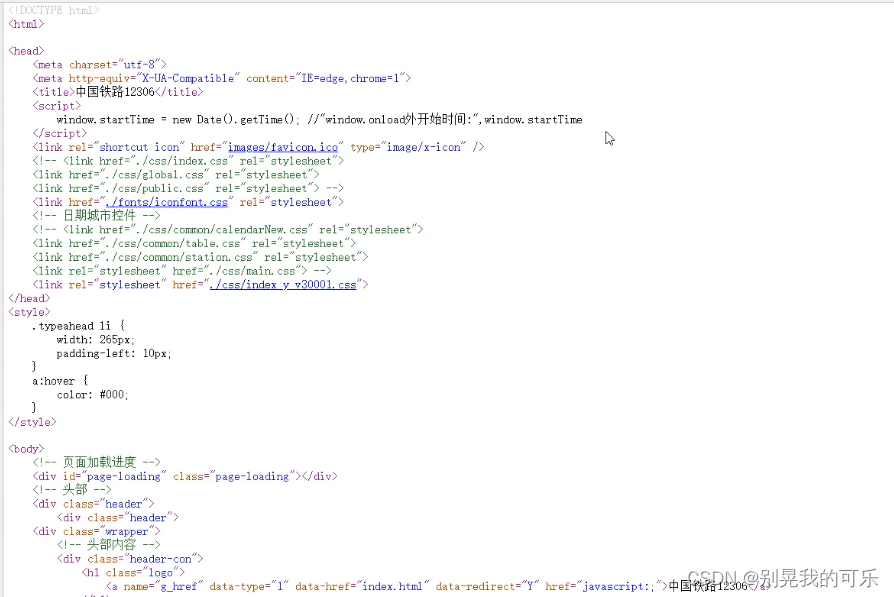Click the ./css/public.css line
The image size is (894, 597).
pyautogui.click(x=188, y=188)
